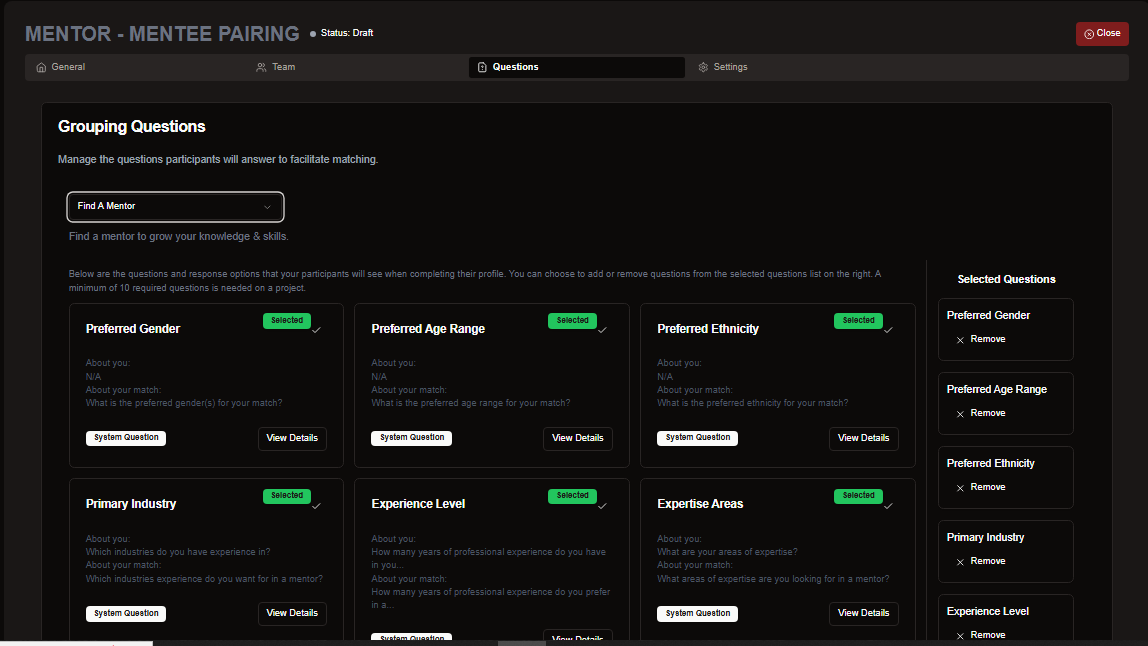1148x646 pixels.
Task: Click the Team tab people icon
Action: point(261,68)
